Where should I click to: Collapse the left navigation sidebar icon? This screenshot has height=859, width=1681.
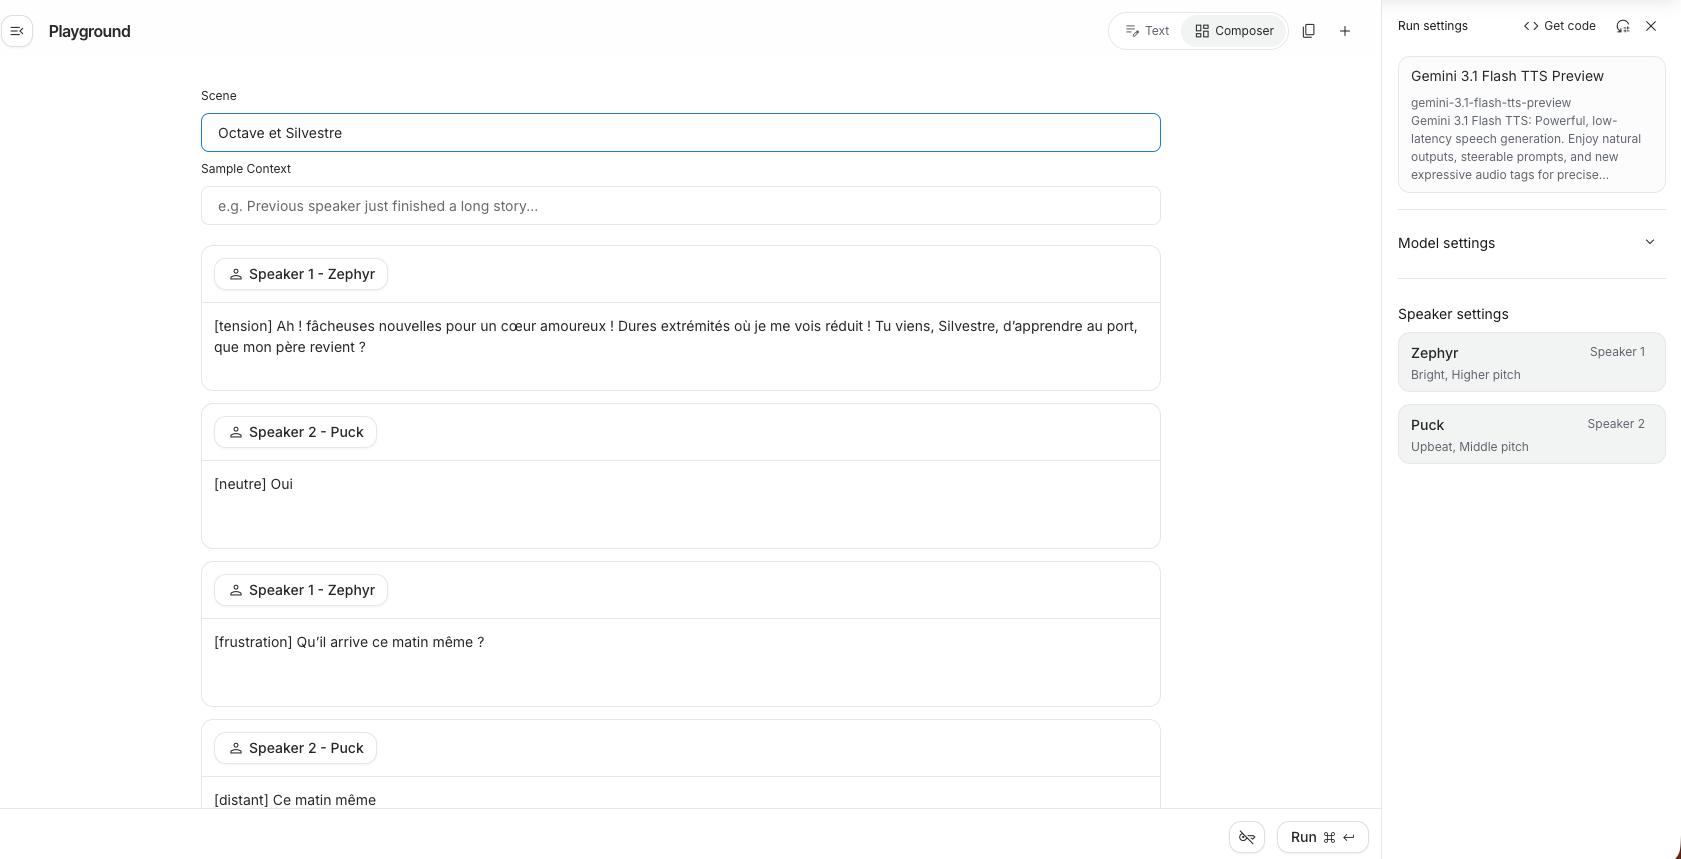point(17,31)
